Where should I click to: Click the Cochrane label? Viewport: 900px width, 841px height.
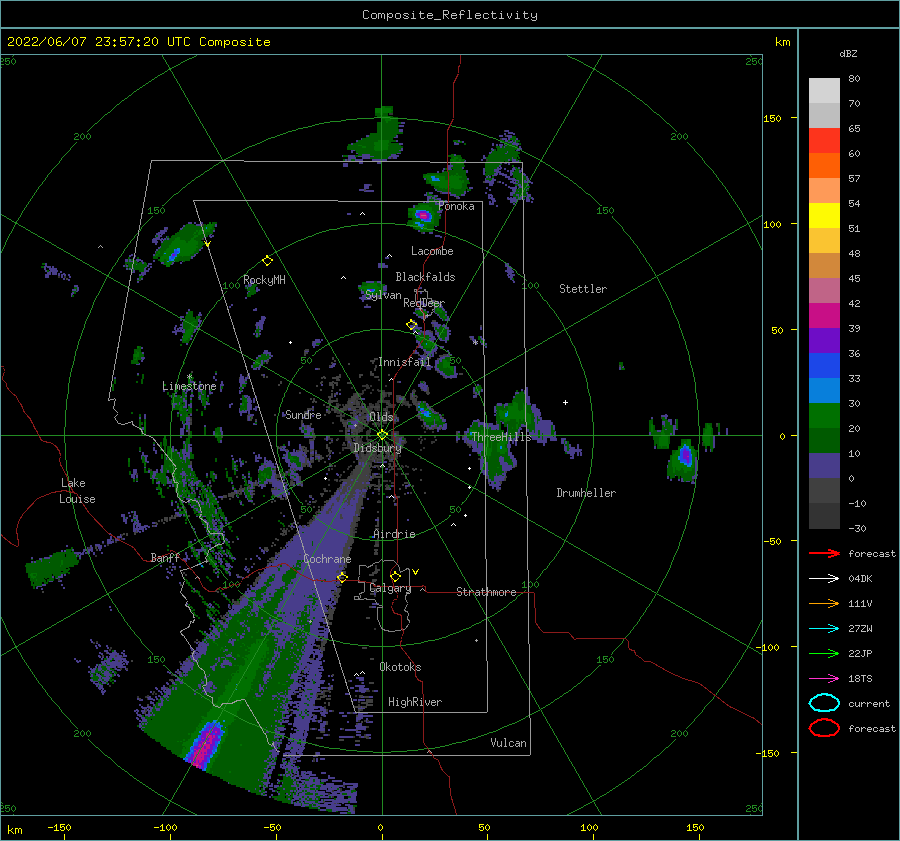[327, 559]
